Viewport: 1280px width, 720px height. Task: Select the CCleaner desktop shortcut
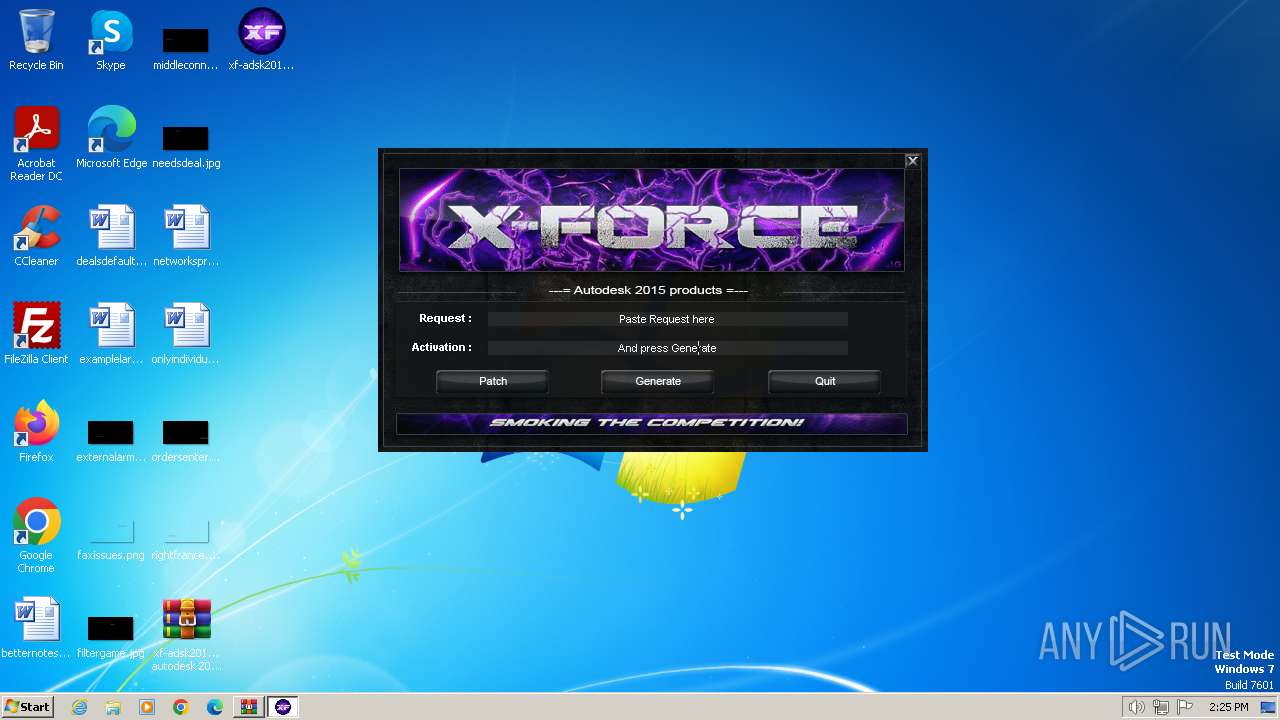36,236
